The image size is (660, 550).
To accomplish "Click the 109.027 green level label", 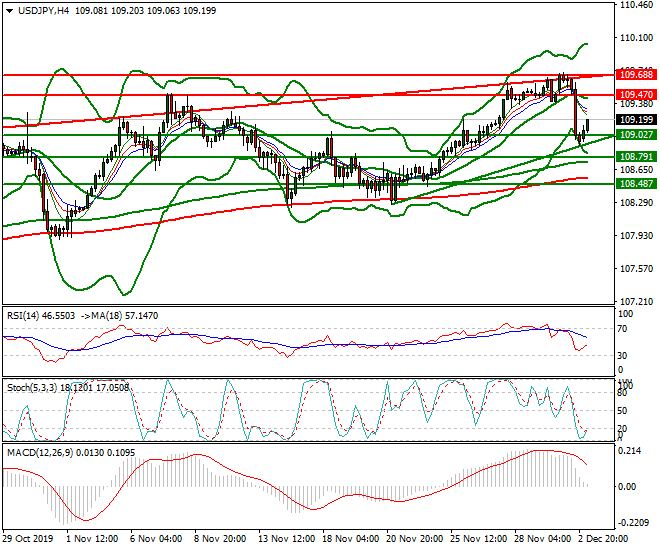I will [636, 135].
